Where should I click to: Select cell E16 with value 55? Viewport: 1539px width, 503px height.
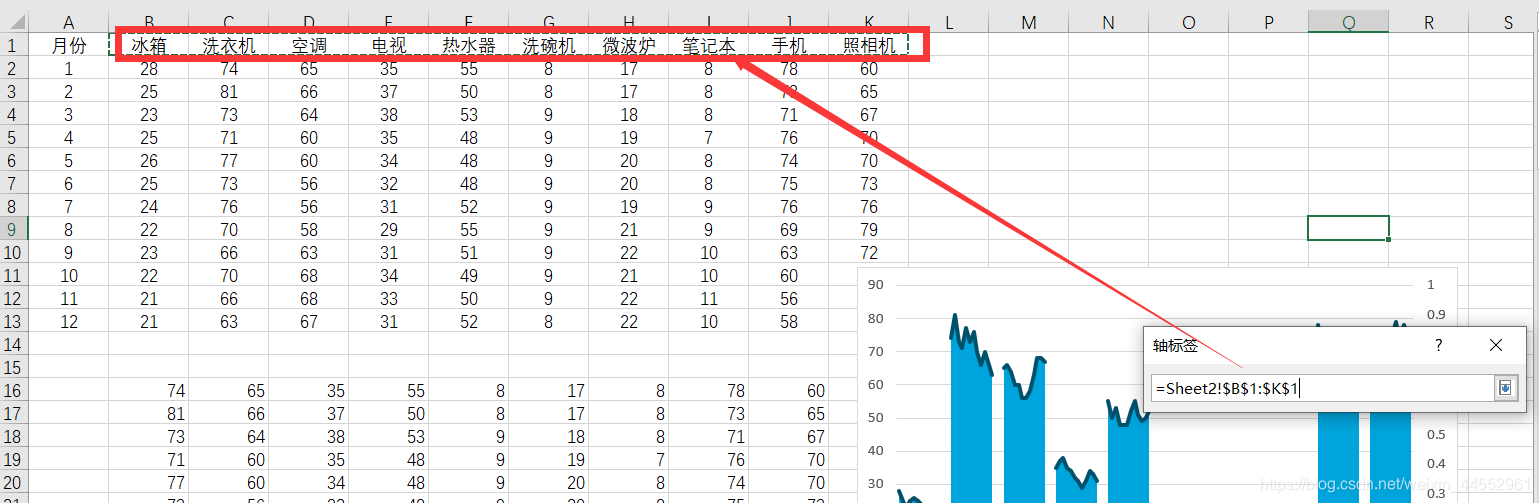[x=389, y=391]
